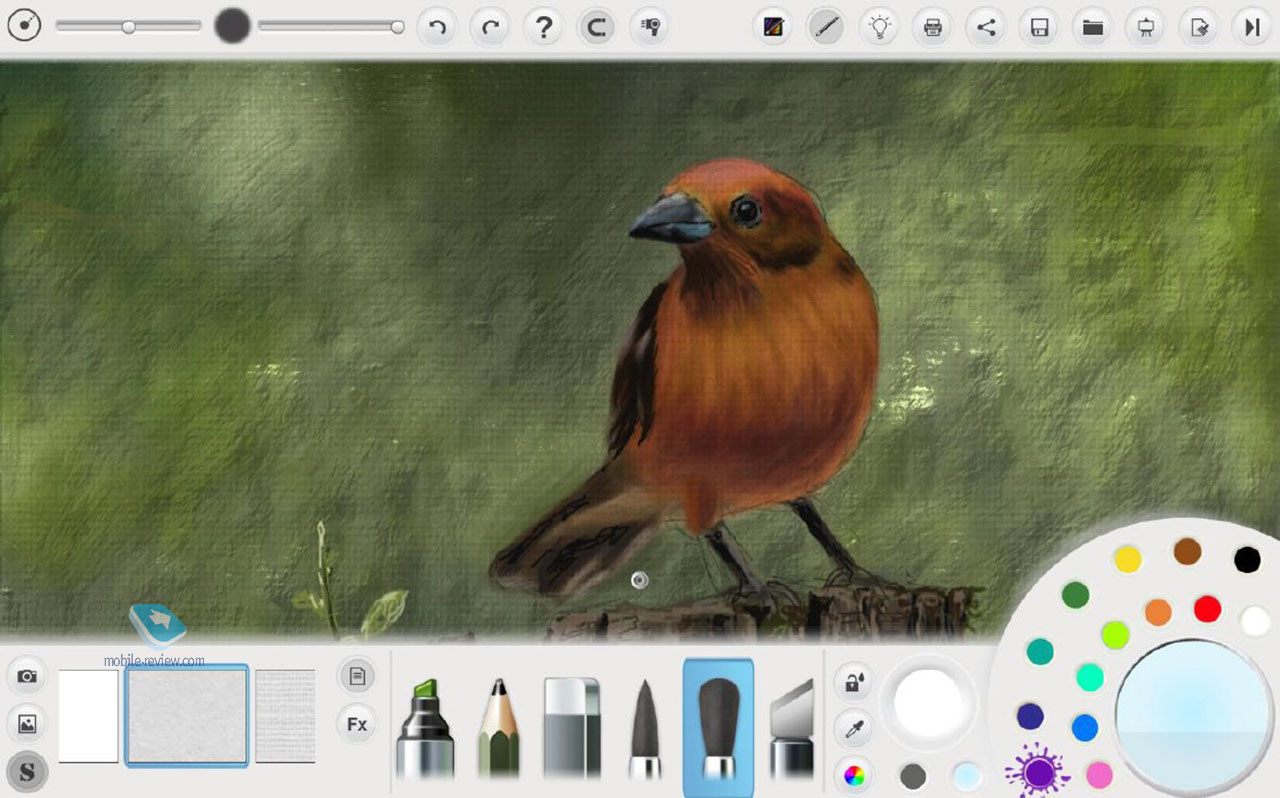Image resolution: width=1280 pixels, height=798 pixels.
Task: Pick yellow from the palette
Action: (1128, 560)
